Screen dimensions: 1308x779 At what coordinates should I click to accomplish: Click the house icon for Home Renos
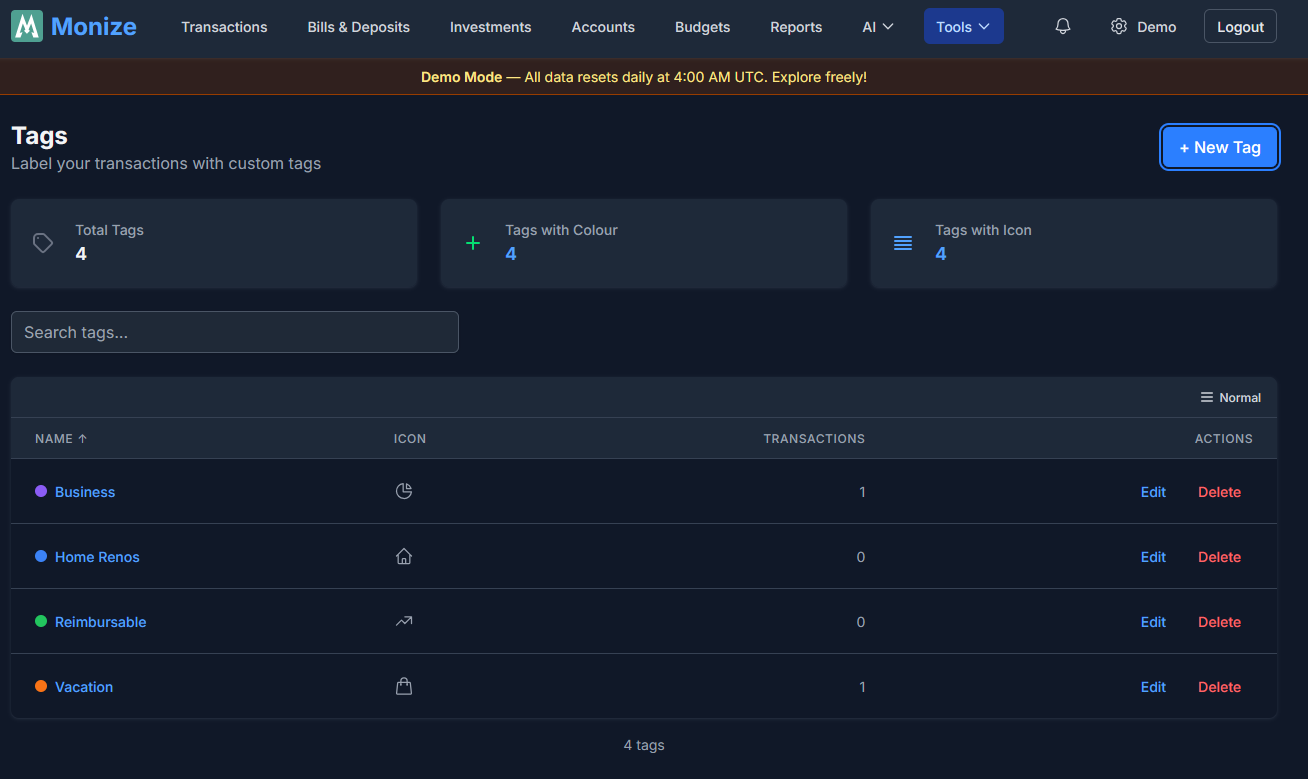pos(404,556)
